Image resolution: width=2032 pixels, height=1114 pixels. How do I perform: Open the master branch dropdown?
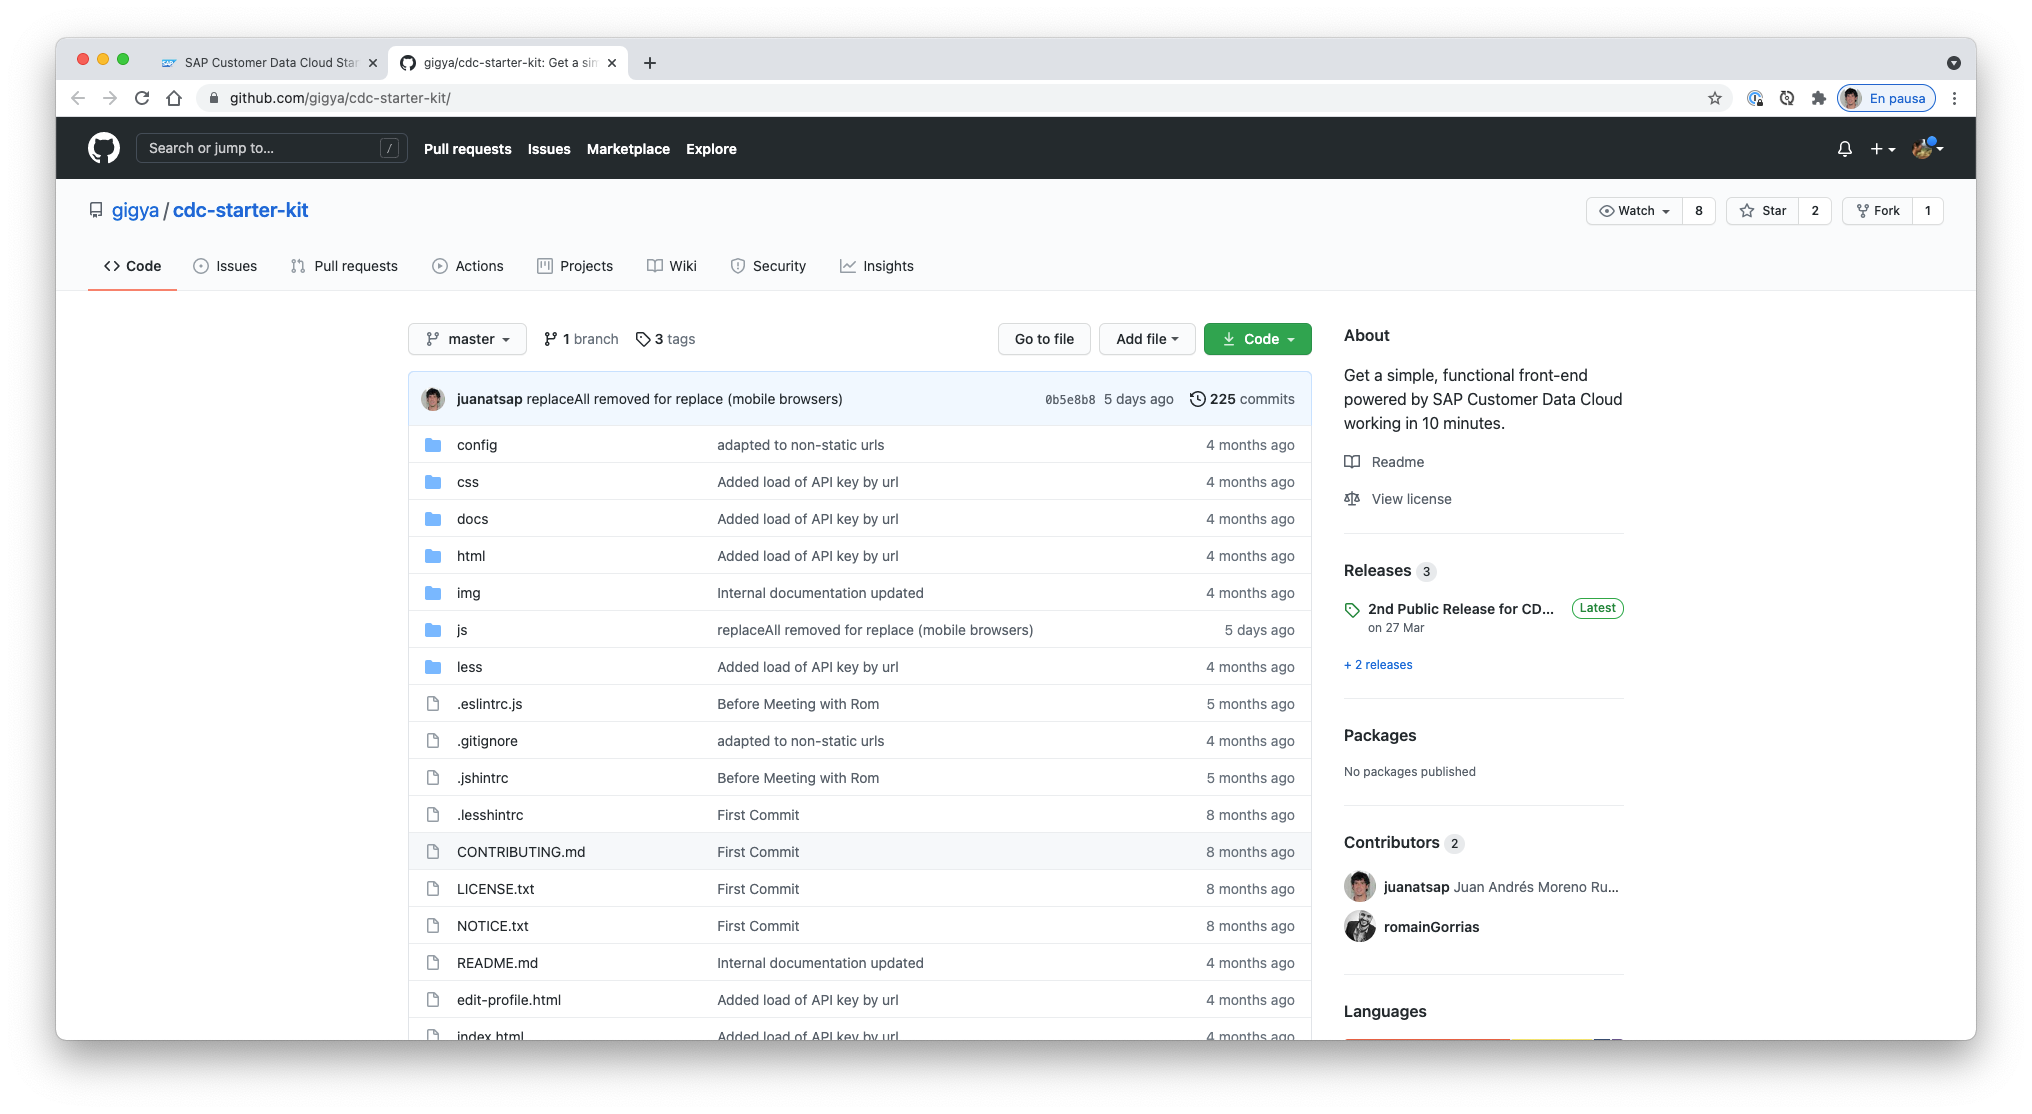467,339
